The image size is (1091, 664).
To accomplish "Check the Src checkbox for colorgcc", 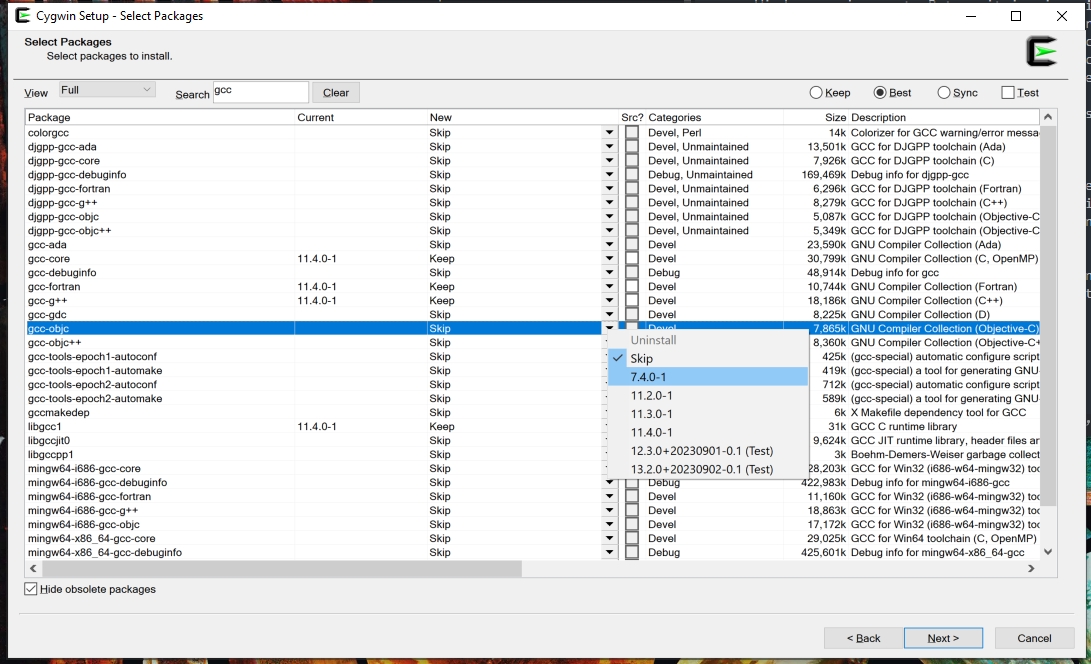I will (632, 132).
